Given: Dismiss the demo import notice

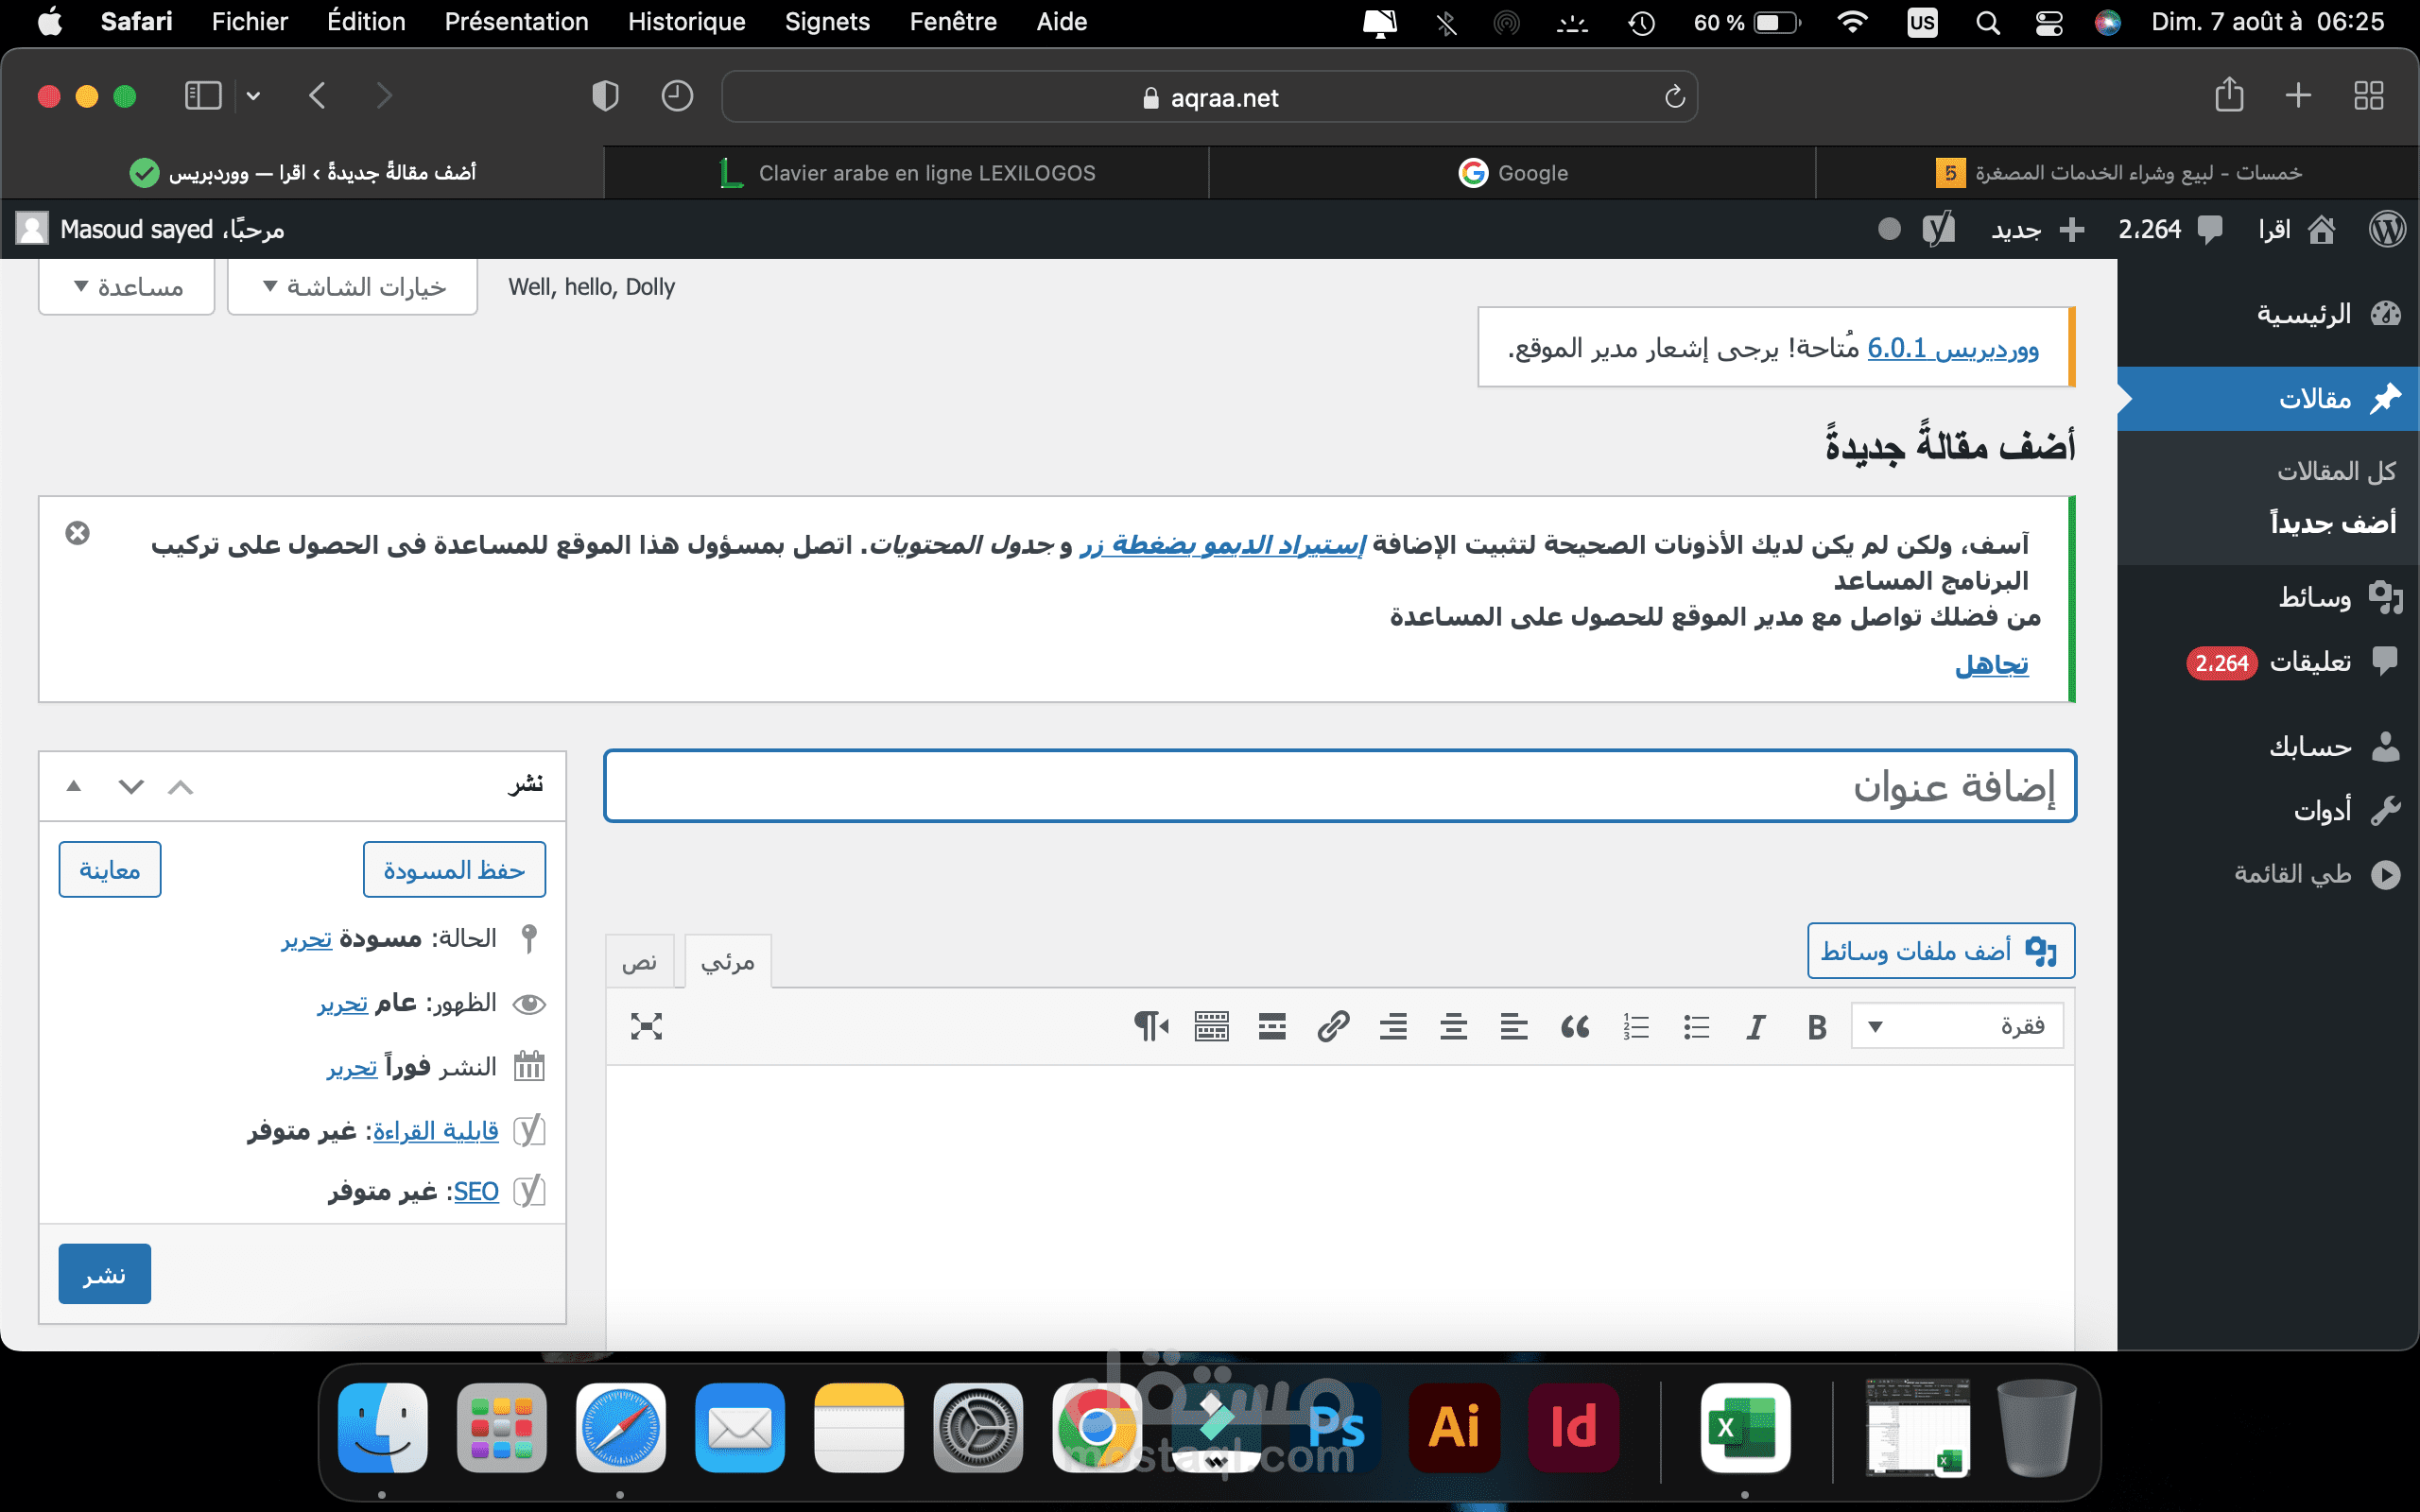Looking at the screenshot, I should click(x=77, y=533).
